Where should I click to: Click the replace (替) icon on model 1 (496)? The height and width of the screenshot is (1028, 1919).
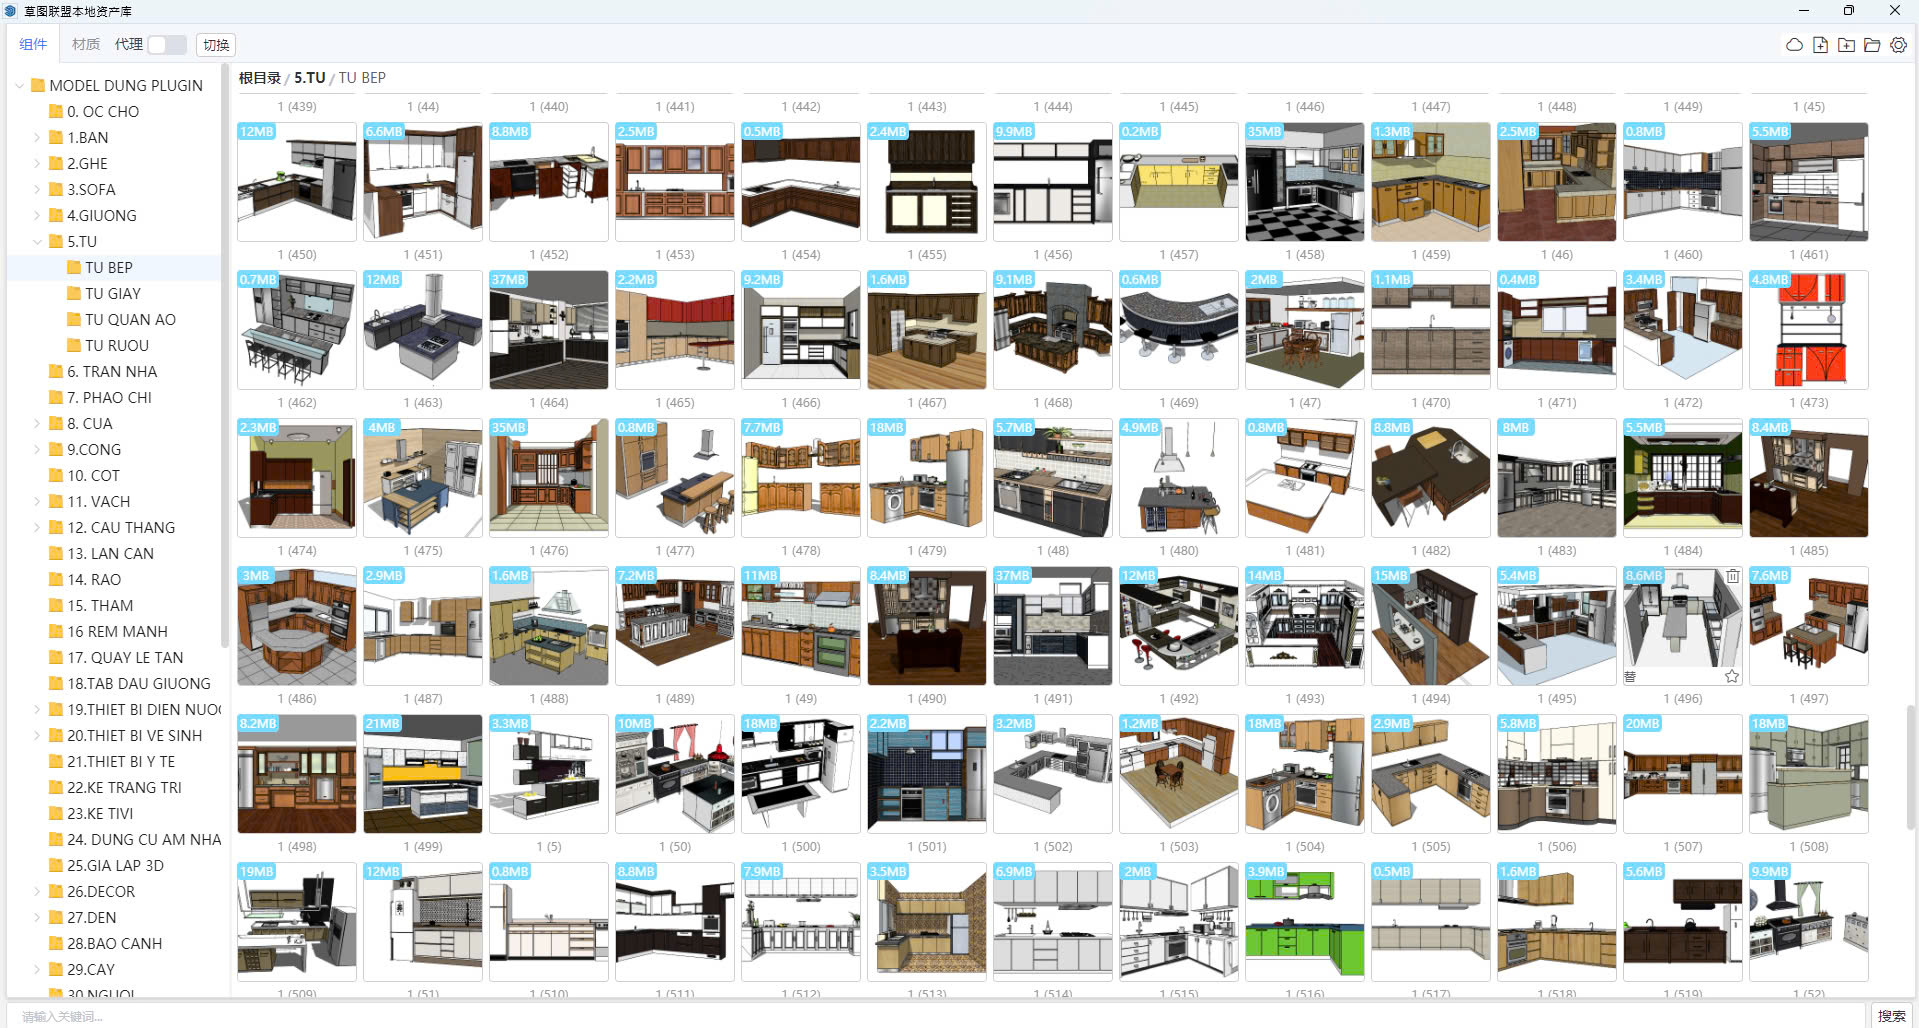(1630, 677)
